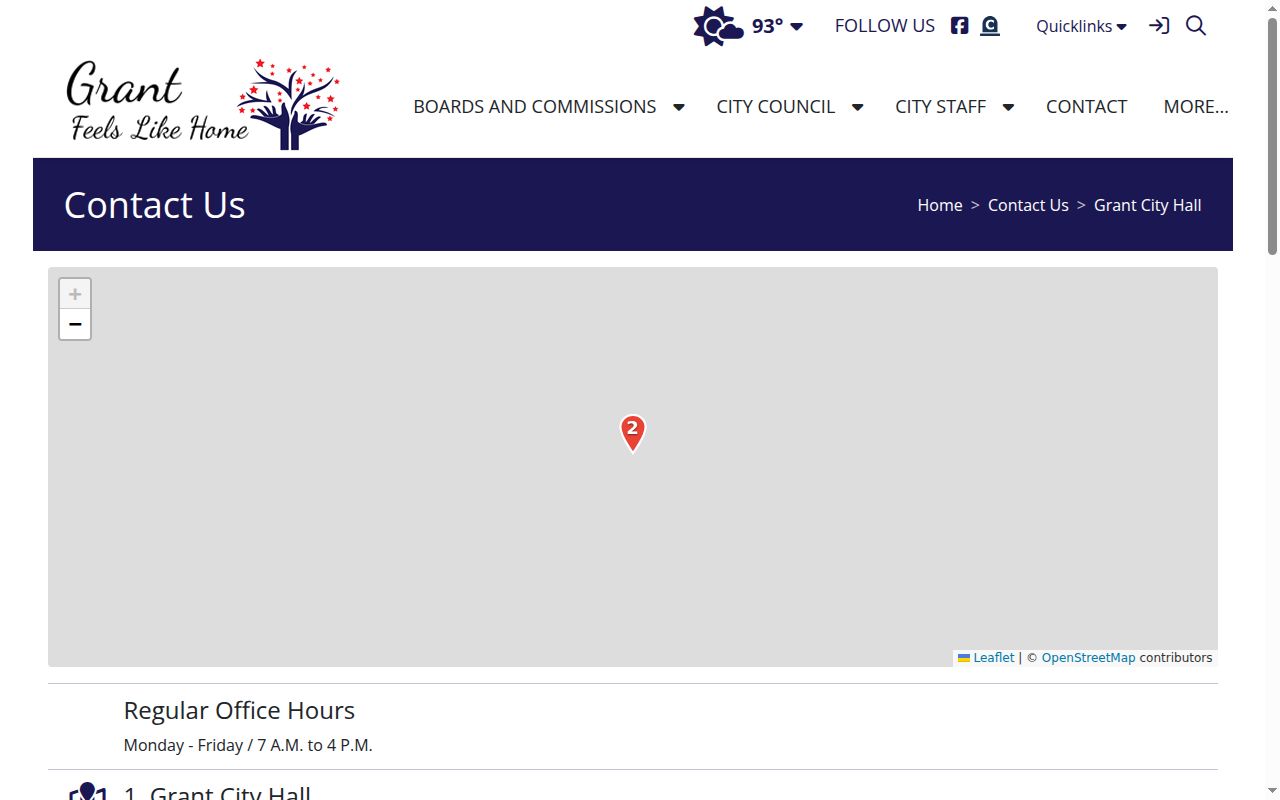
Task: Open the MORE... menu item
Action: (x=1196, y=106)
